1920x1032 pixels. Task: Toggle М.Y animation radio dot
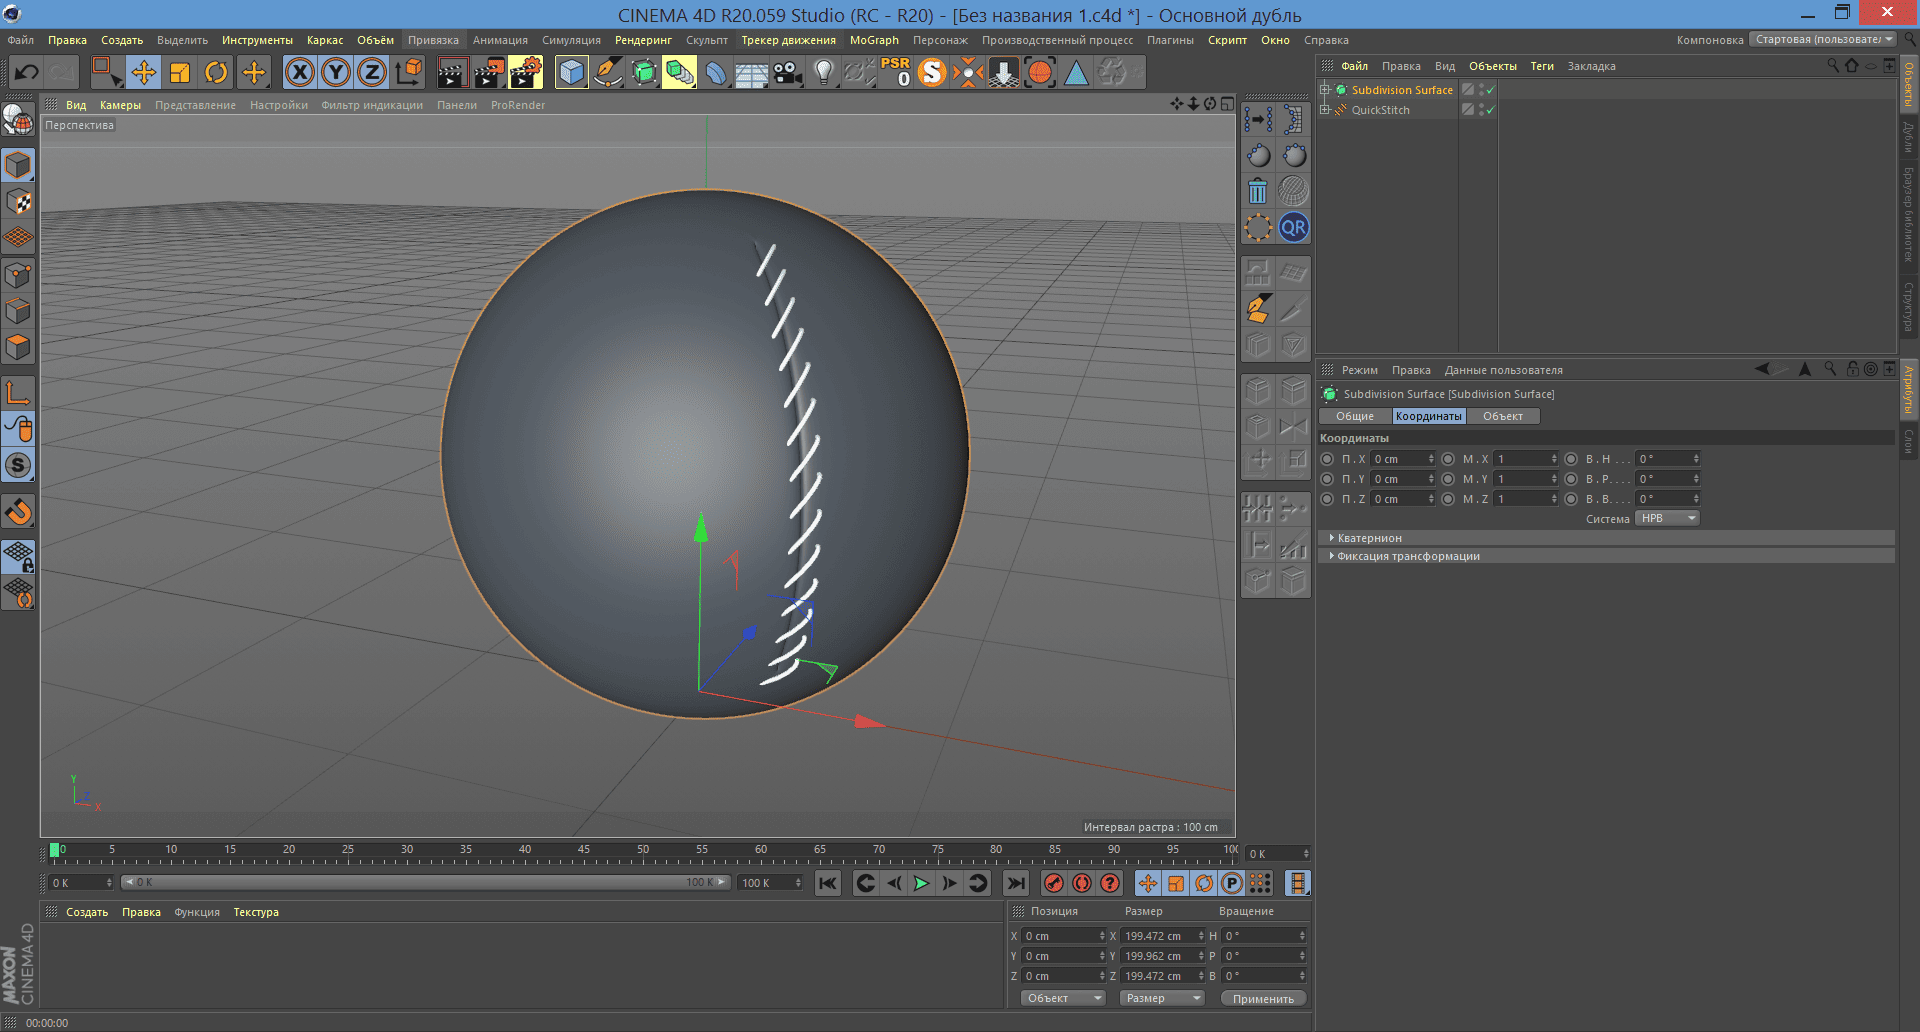coord(1448,479)
